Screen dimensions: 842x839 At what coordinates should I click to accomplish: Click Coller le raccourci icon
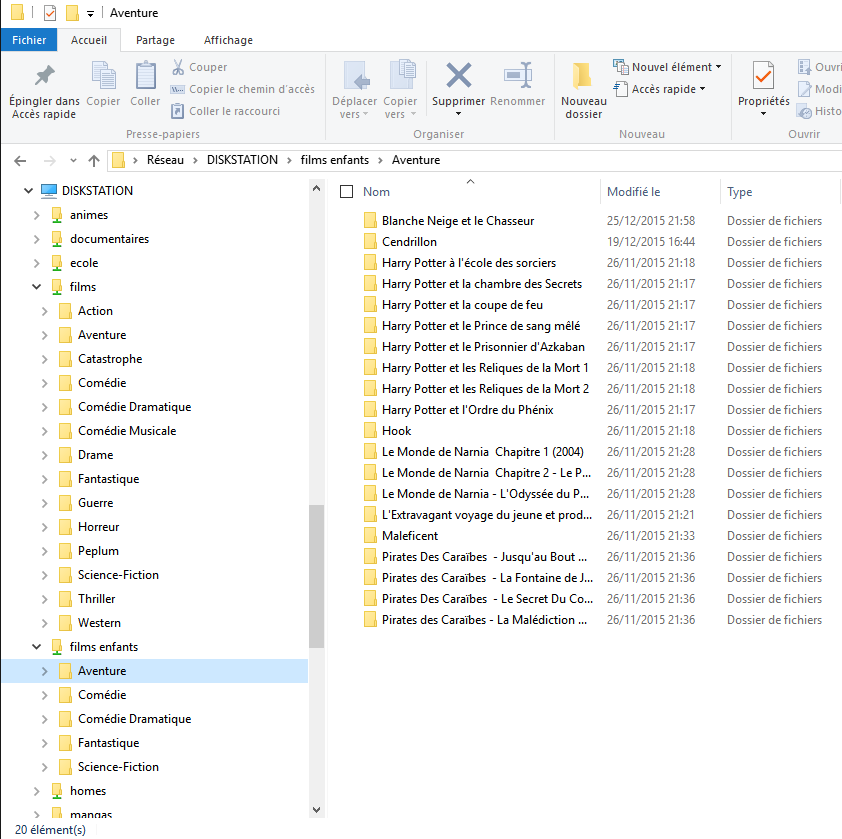point(178,111)
